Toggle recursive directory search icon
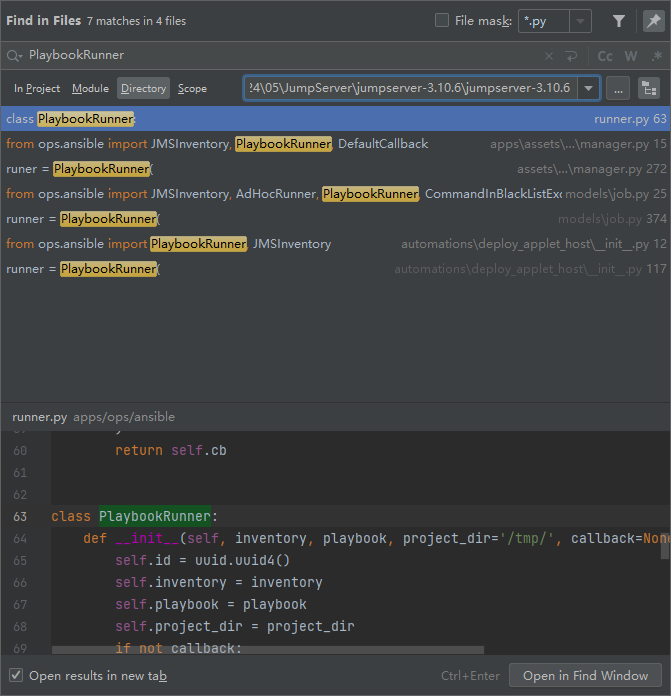This screenshot has height=696, width=671. (650, 89)
